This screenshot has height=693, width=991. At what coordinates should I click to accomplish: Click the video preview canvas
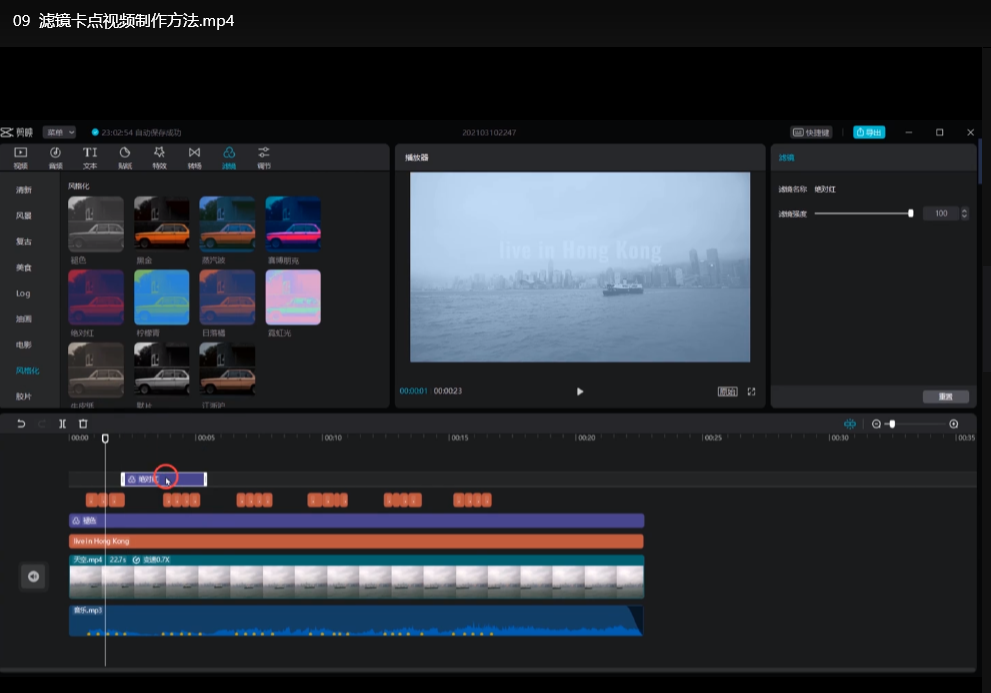pos(580,267)
